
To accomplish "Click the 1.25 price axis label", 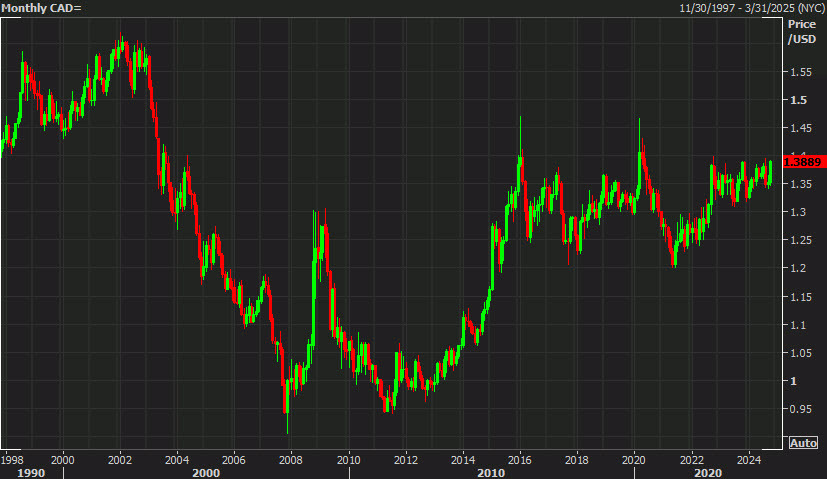I will click(801, 240).
